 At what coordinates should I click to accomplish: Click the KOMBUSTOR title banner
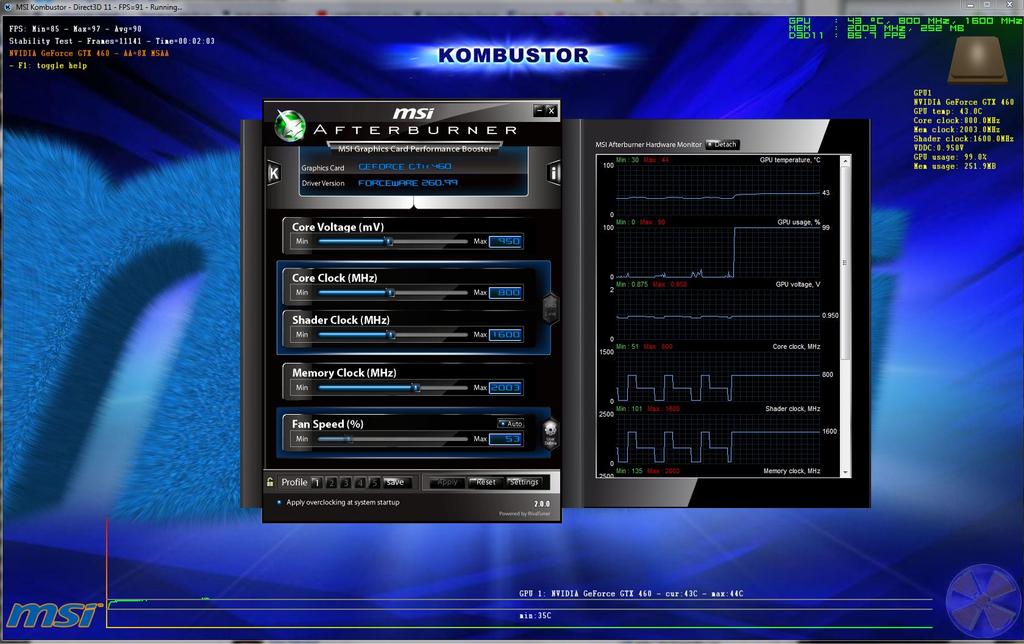[513, 56]
